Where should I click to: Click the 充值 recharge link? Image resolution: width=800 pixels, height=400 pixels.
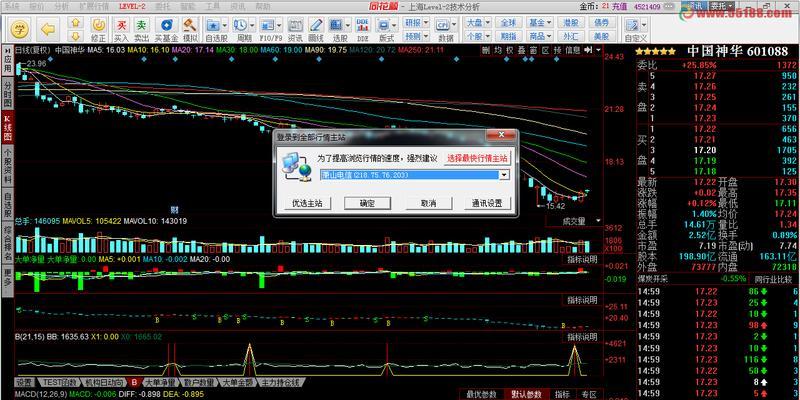(x=620, y=7)
